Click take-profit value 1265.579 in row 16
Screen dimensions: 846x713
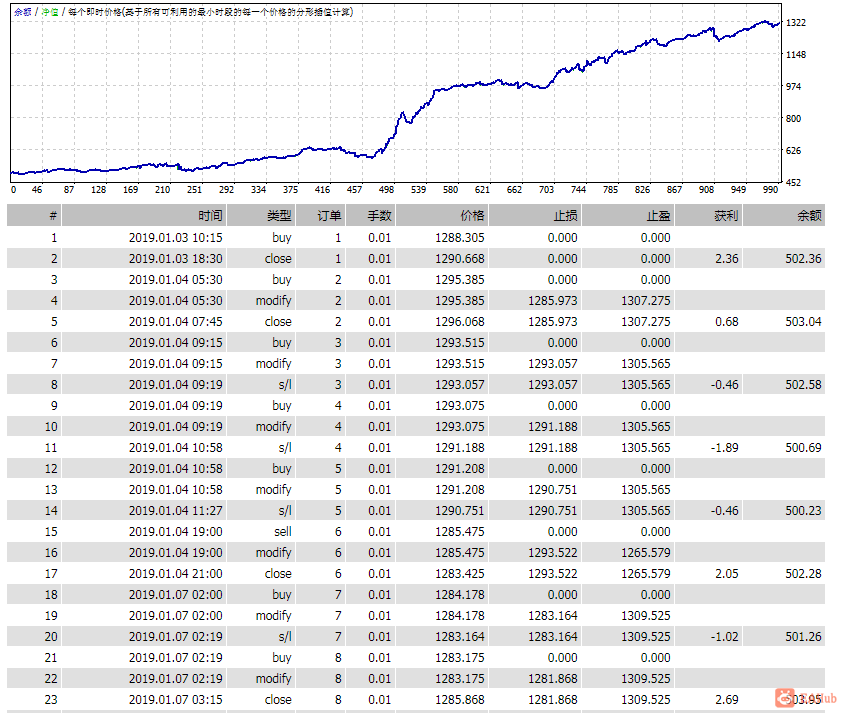click(x=645, y=553)
